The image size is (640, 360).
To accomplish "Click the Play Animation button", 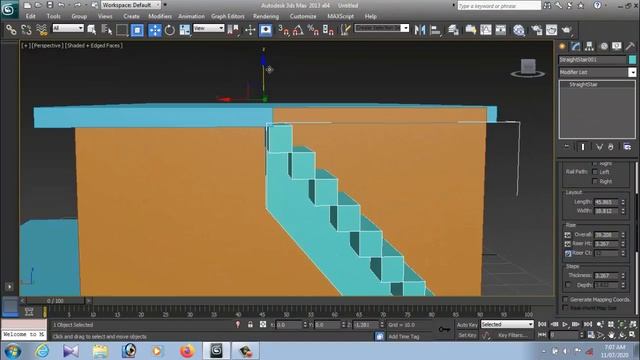I will pos(565,324).
